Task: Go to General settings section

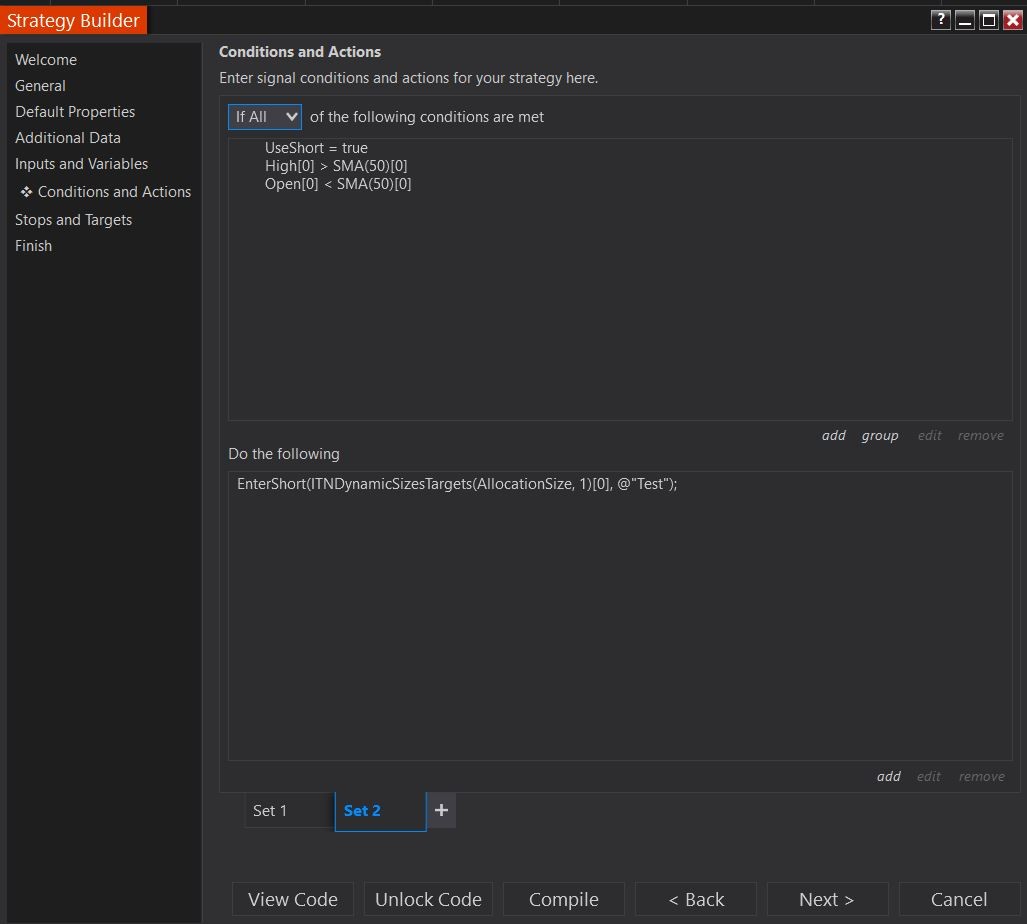Action: pos(40,86)
